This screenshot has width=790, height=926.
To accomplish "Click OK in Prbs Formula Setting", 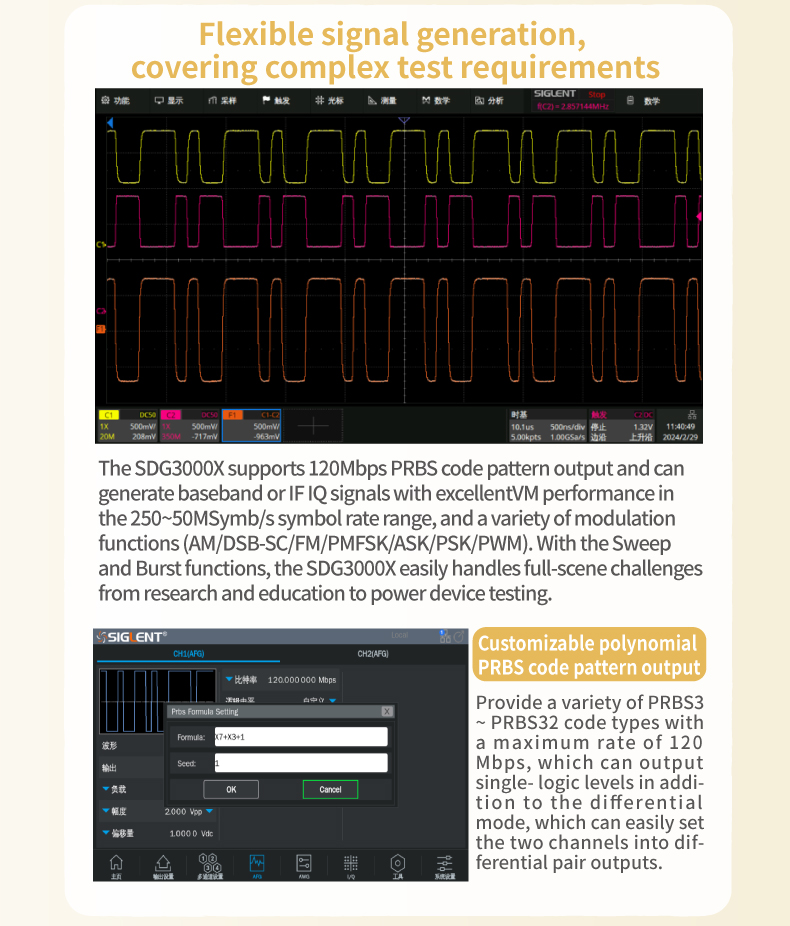I will pos(231,789).
